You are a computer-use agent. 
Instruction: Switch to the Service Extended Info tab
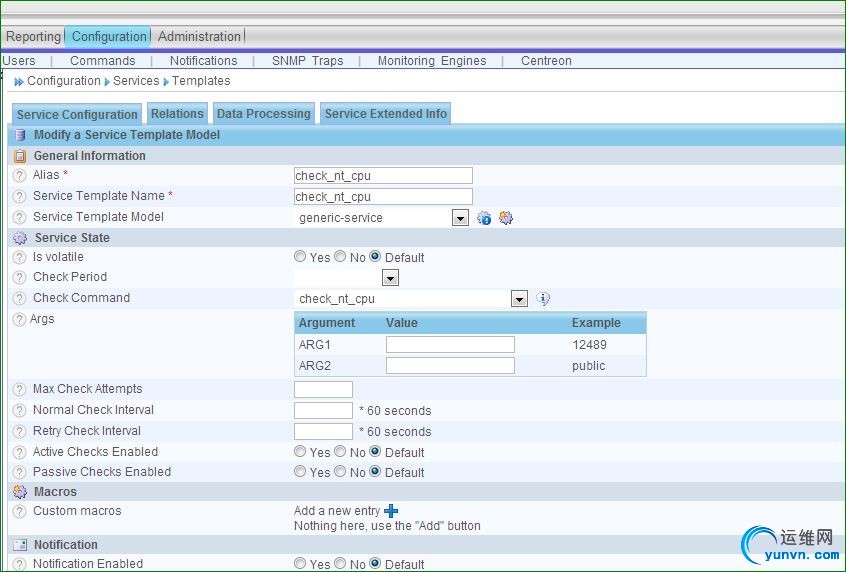click(x=385, y=114)
